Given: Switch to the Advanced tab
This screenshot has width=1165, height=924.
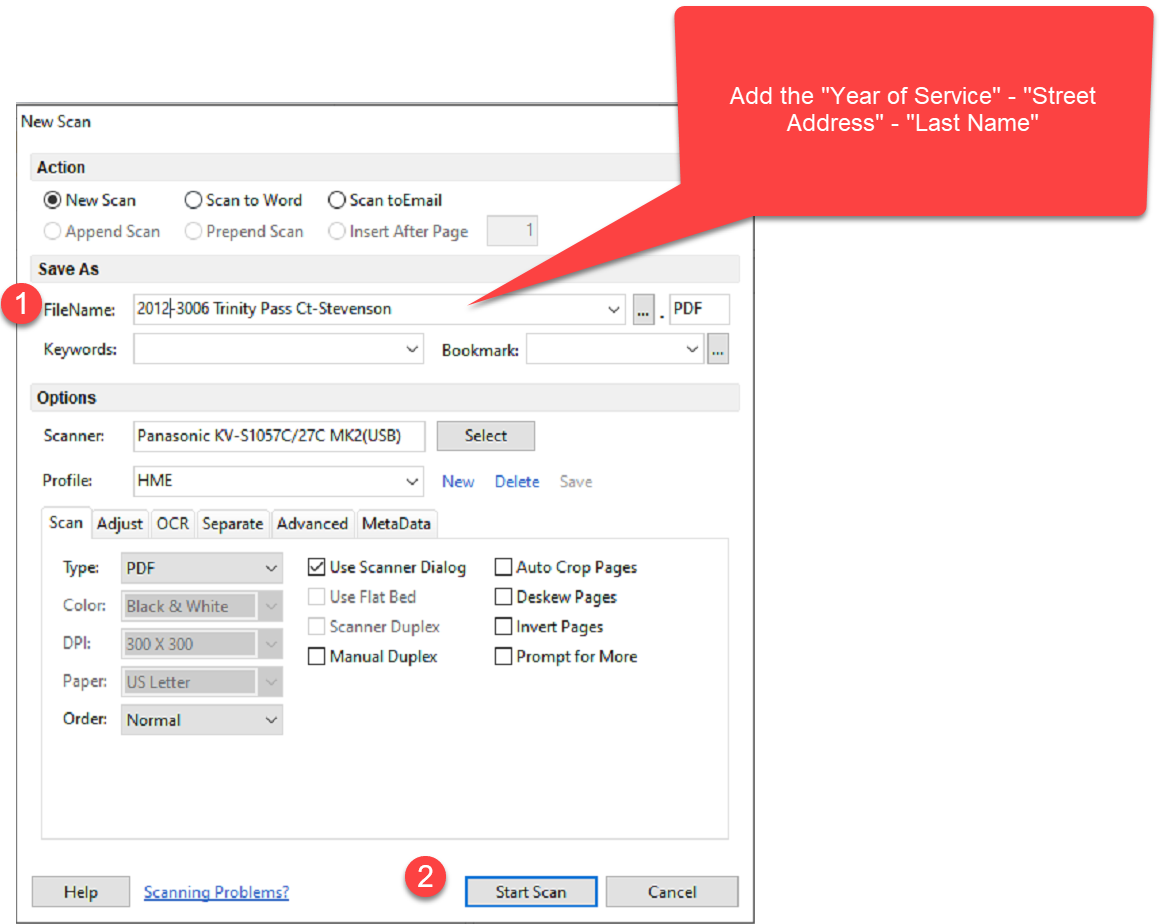Looking at the screenshot, I should [312, 524].
